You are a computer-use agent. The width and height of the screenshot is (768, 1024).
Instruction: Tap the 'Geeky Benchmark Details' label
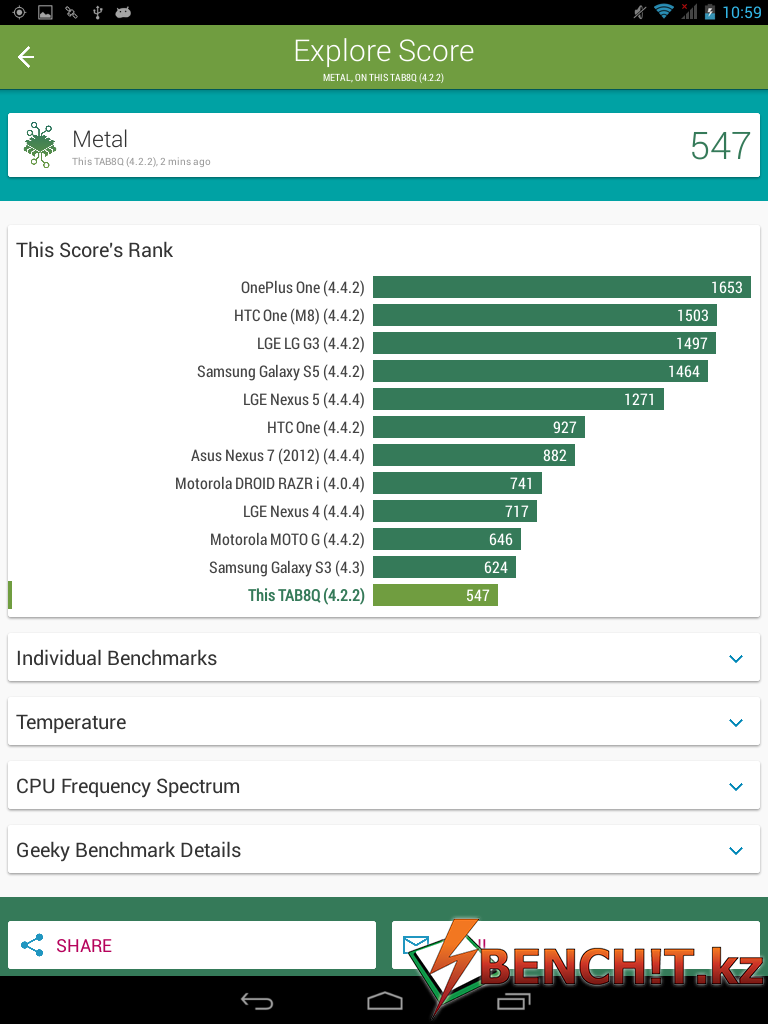[129, 850]
